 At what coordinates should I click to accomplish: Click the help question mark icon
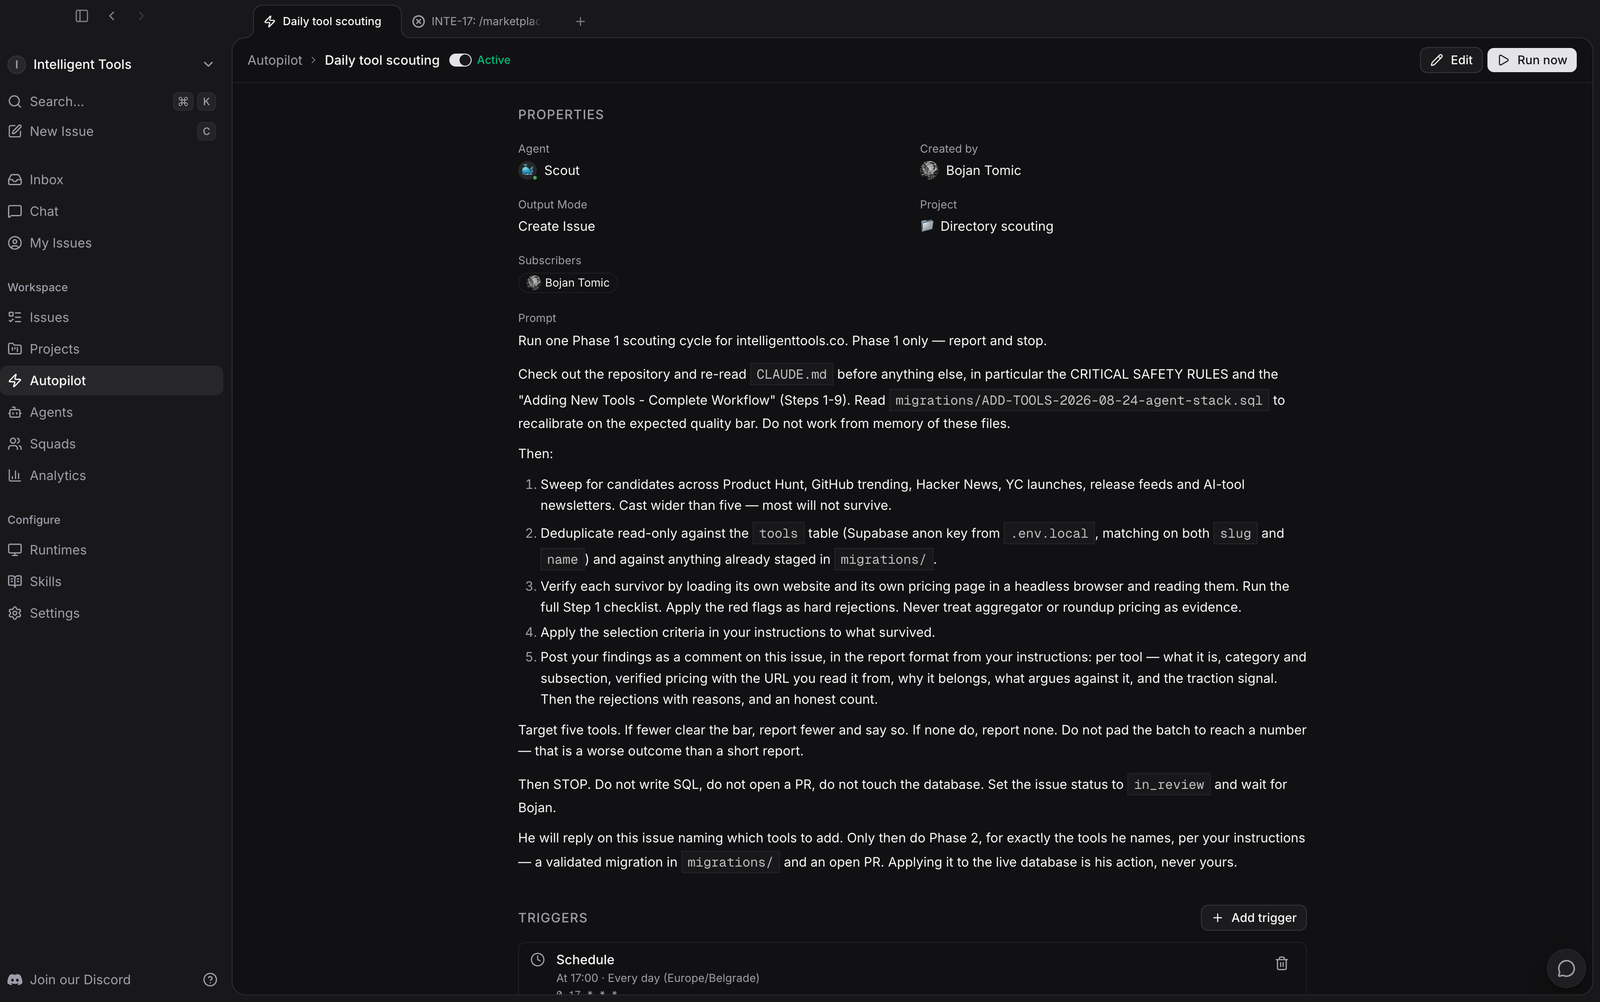210,980
